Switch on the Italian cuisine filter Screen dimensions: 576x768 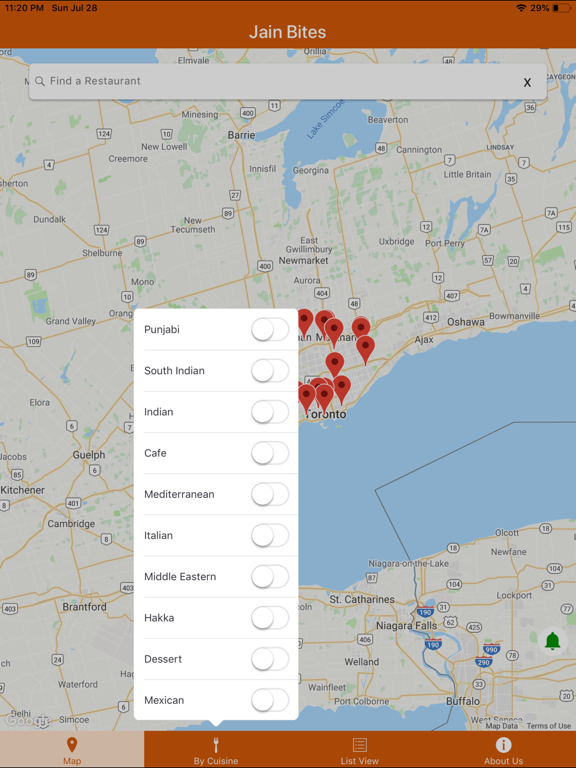270,535
